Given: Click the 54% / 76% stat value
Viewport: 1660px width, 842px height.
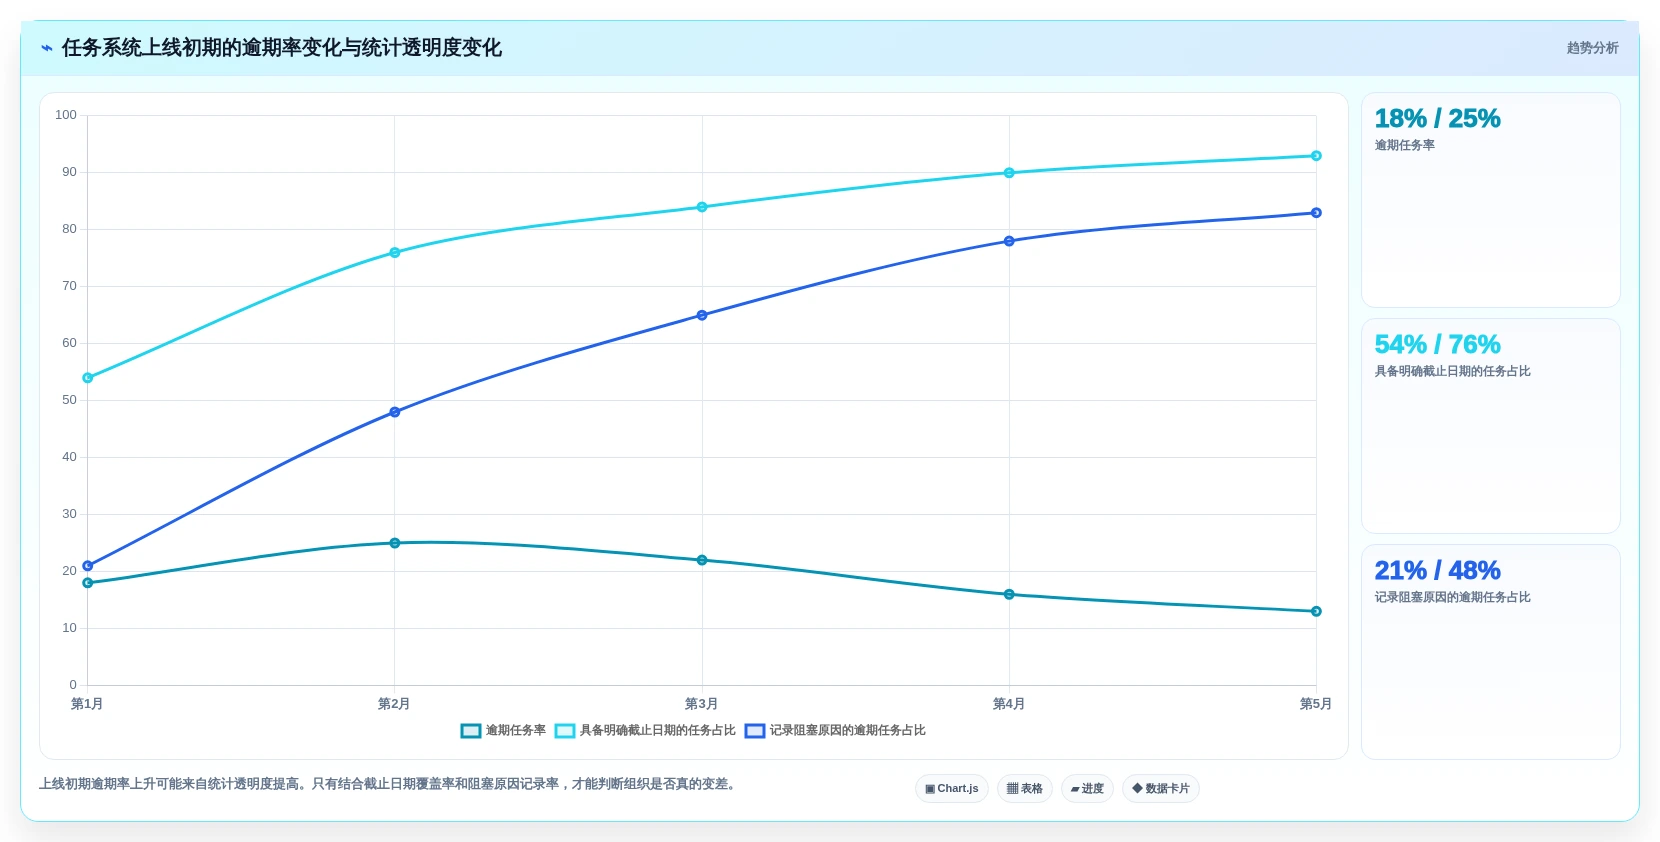Looking at the screenshot, I should (x=1437, y=345).
